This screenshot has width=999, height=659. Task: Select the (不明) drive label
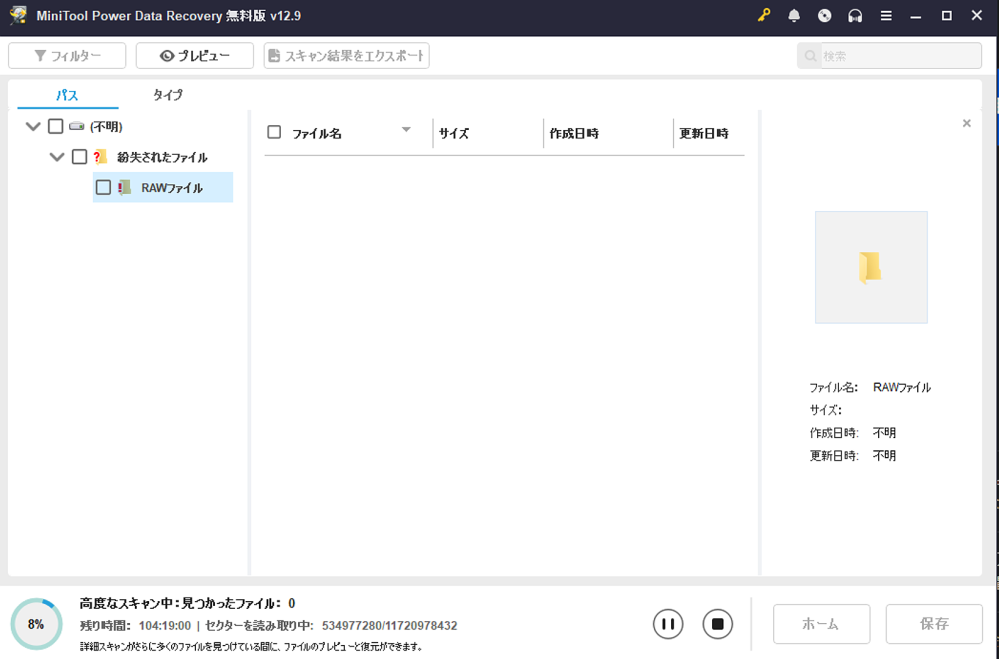(106, 127)
